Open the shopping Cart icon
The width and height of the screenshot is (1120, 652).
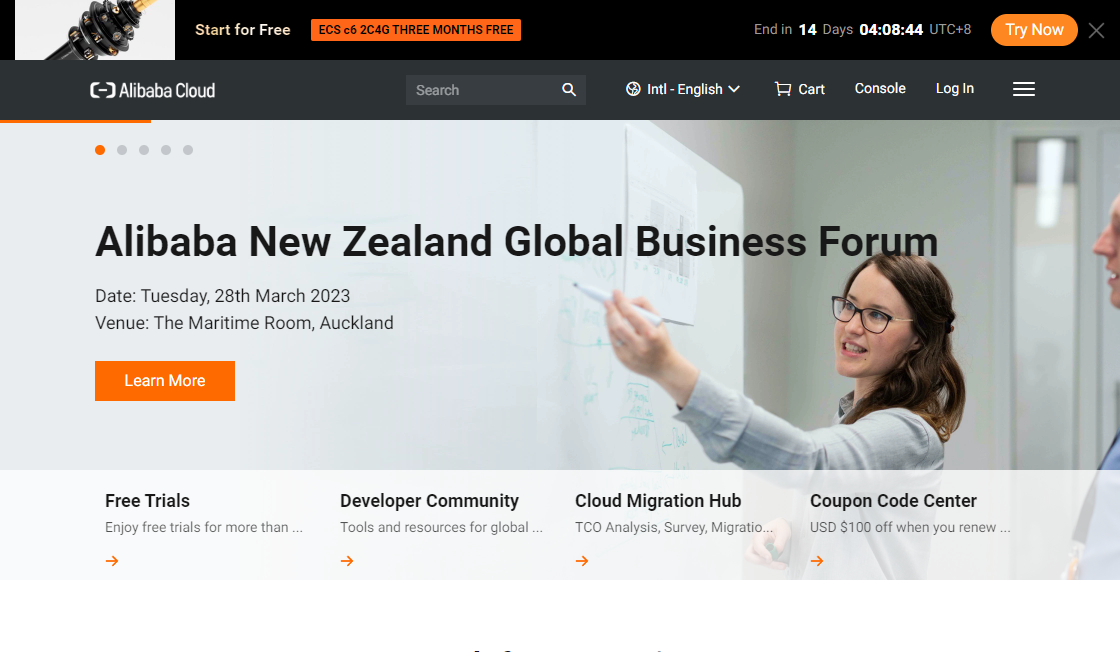[783, 89]
